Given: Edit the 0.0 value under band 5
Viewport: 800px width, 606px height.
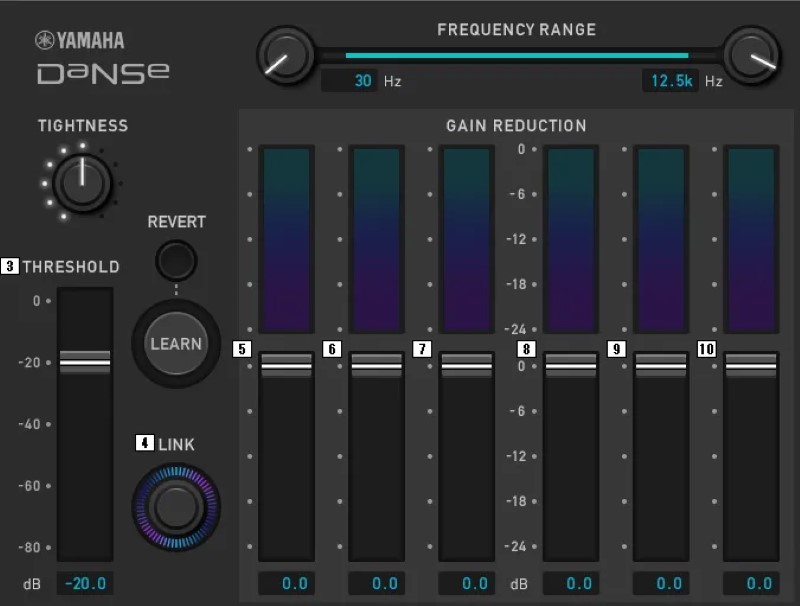Looking at the screenshot, I should click(x=286, y=583).
